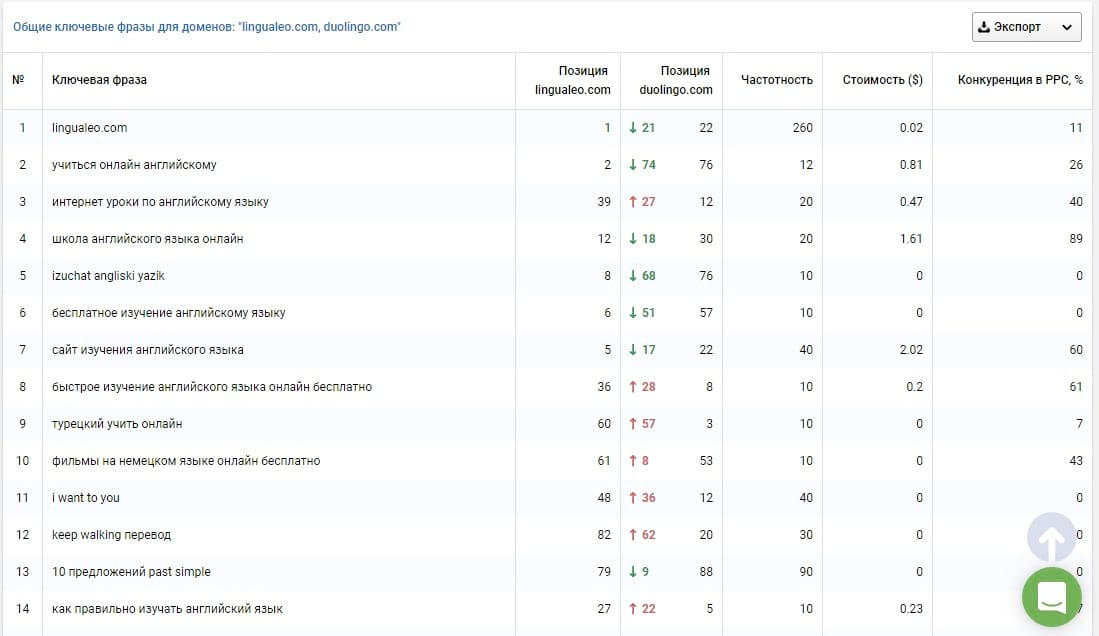
Task: Sort by Стоимость ($) column header
Action: (x=882, y=80)
